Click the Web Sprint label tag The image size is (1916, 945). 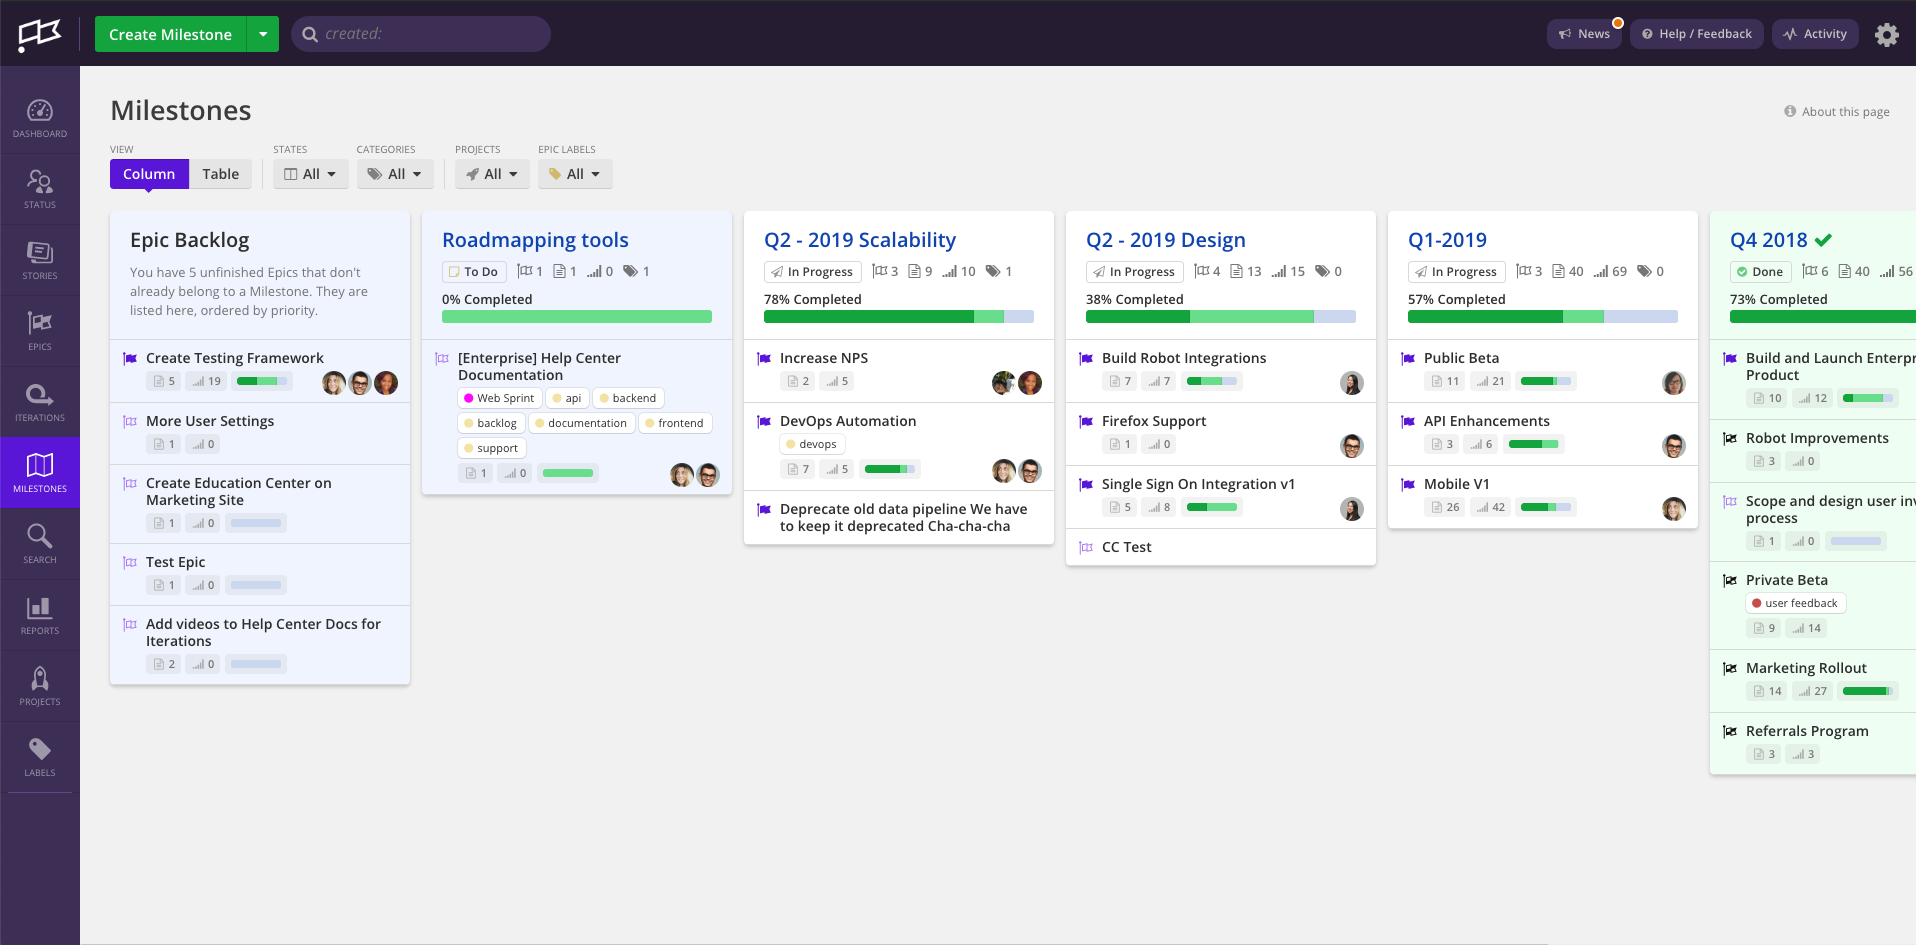click(499, 398)
